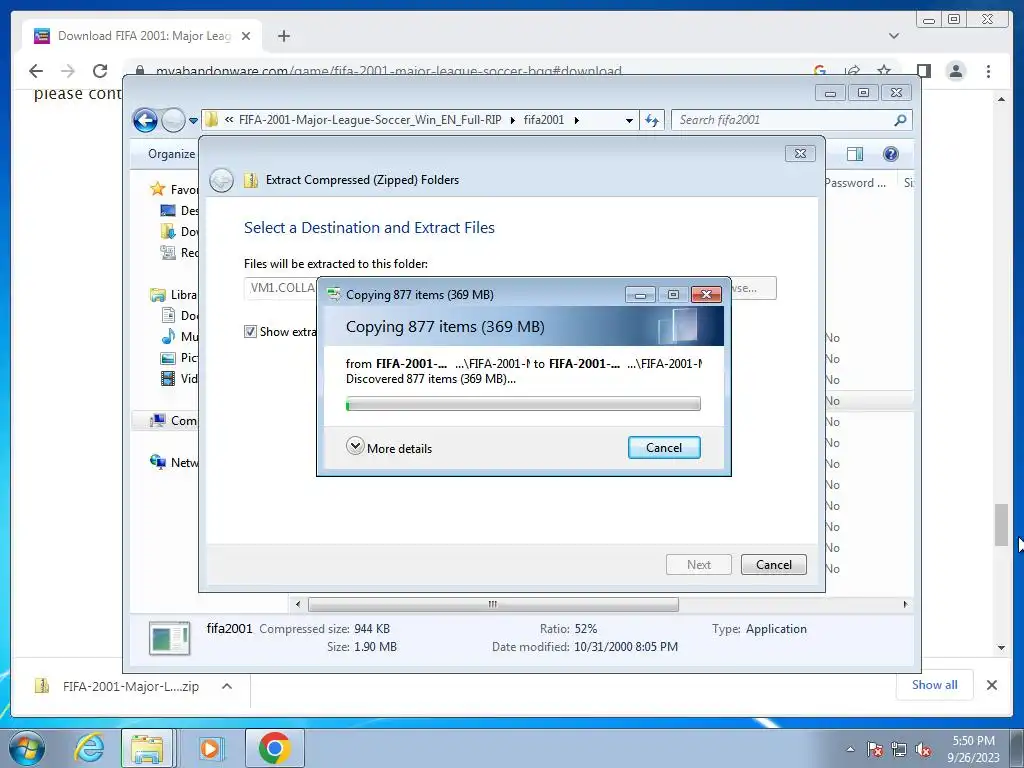Click the Explorer refresh button
This screenshot has height=768, width=1024.
point(652,120)
